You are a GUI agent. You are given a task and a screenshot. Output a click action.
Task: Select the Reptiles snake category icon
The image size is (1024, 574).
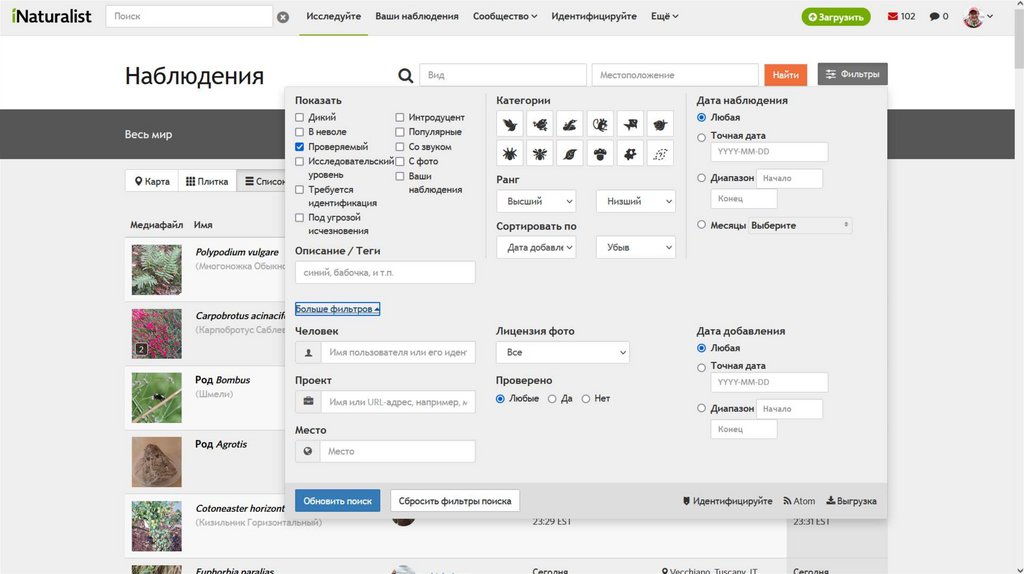(x=569, y=124)
